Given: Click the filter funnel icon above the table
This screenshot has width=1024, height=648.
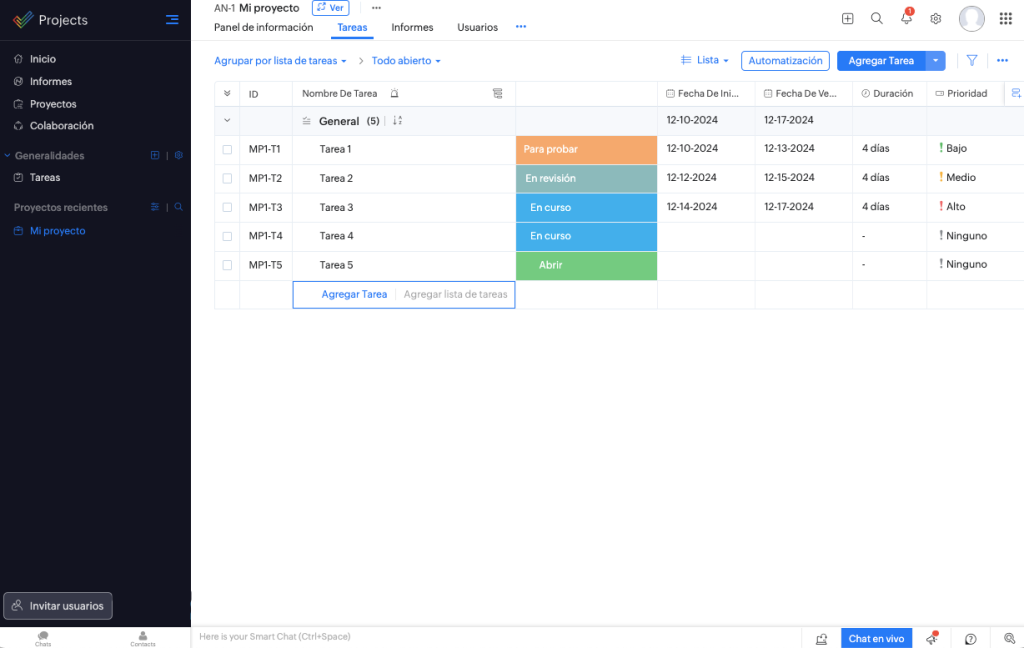Looking at the screenshot, I should [971, 60].
